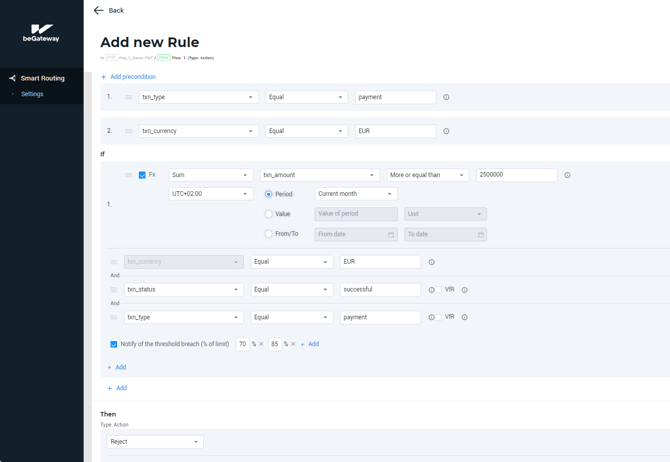
Task: Open the txn_amount dropdown
Action: [320, 175]
